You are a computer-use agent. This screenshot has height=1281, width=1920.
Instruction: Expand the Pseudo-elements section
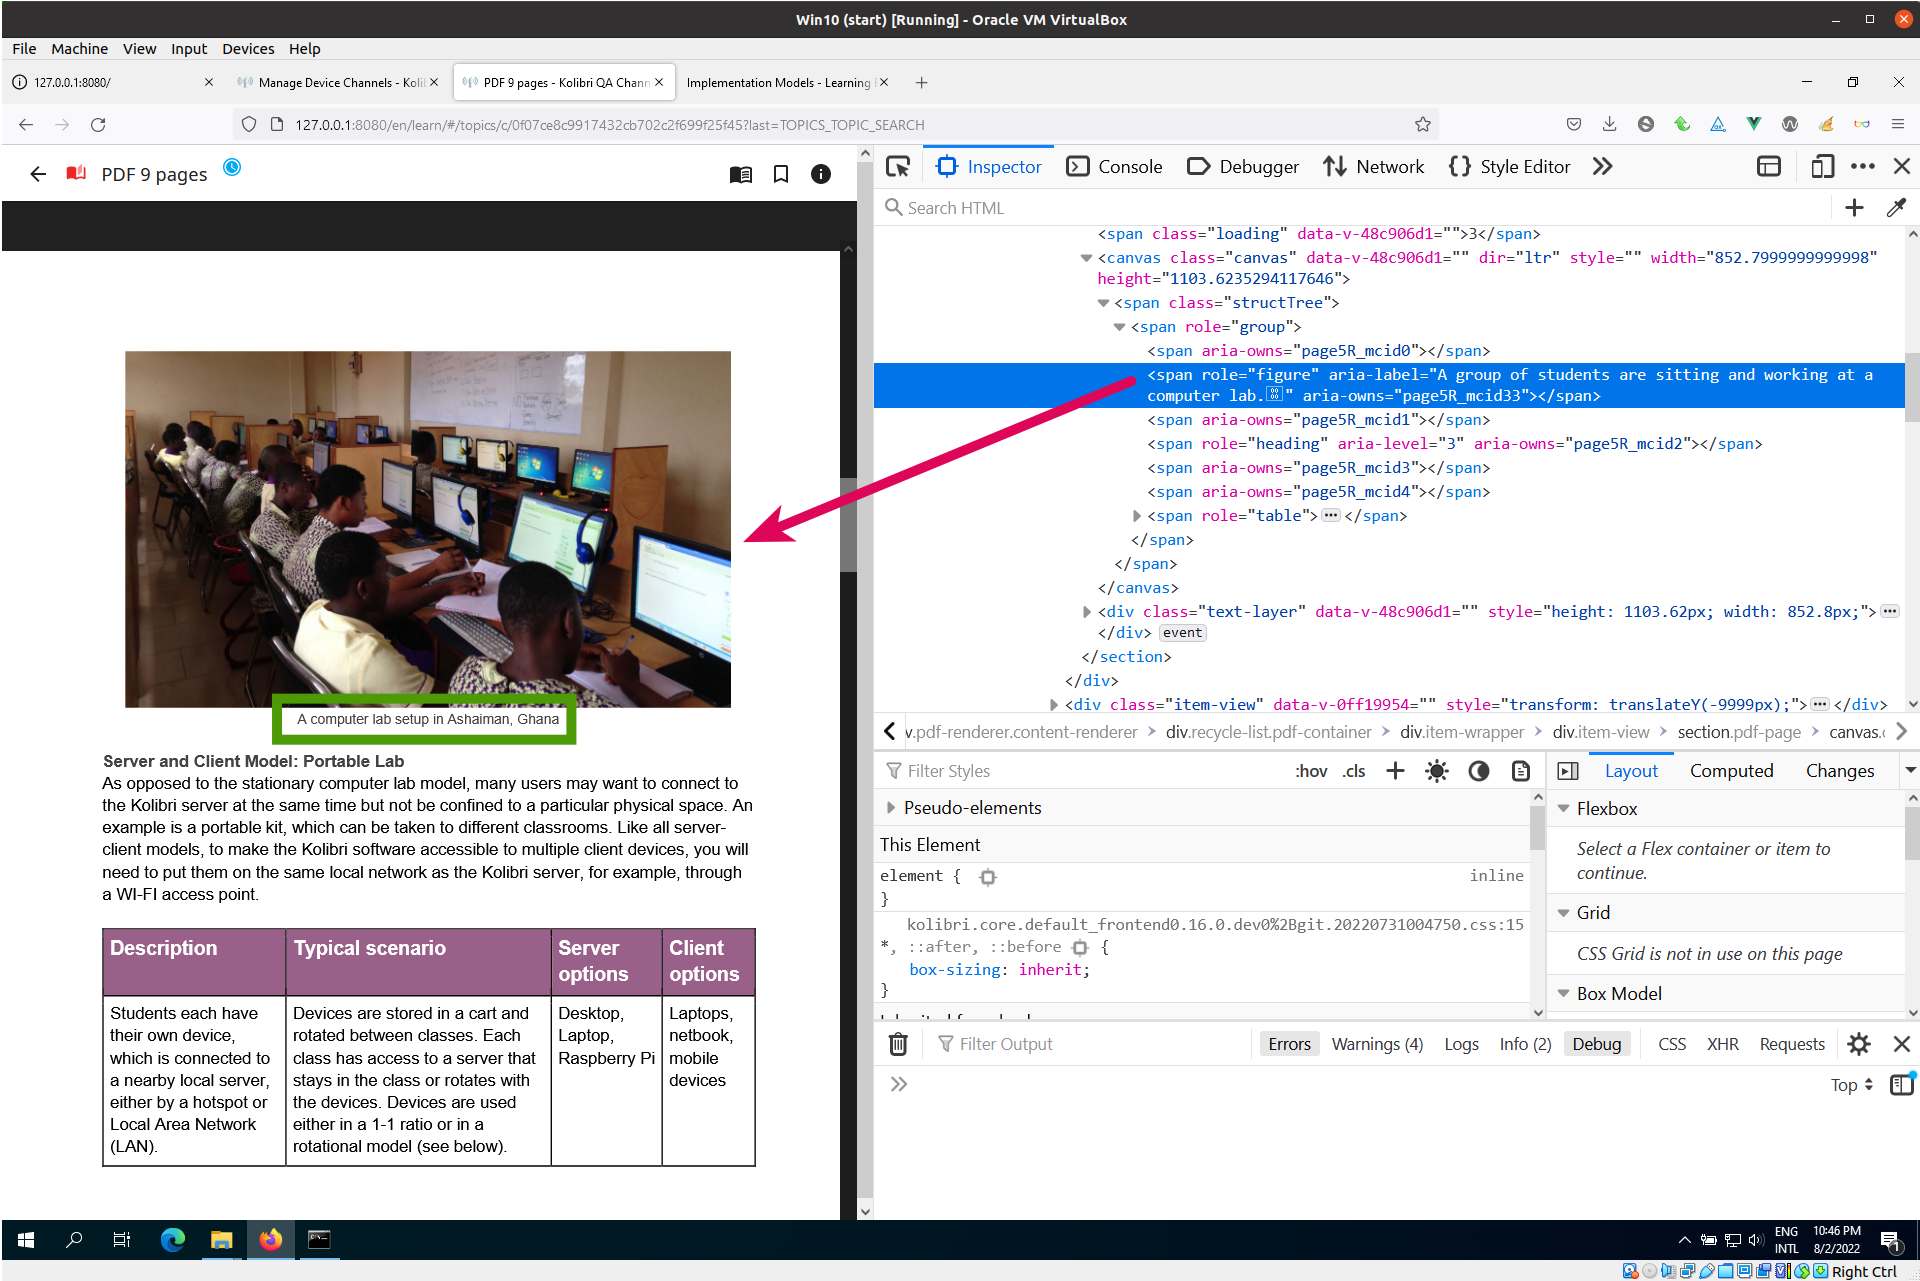[891, 808]
